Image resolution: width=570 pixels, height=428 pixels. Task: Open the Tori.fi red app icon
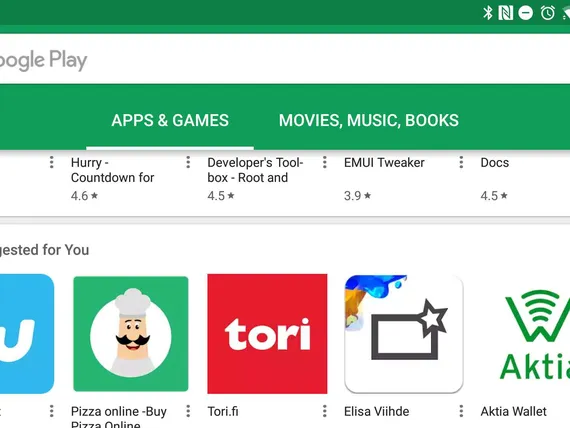[267, 334]
